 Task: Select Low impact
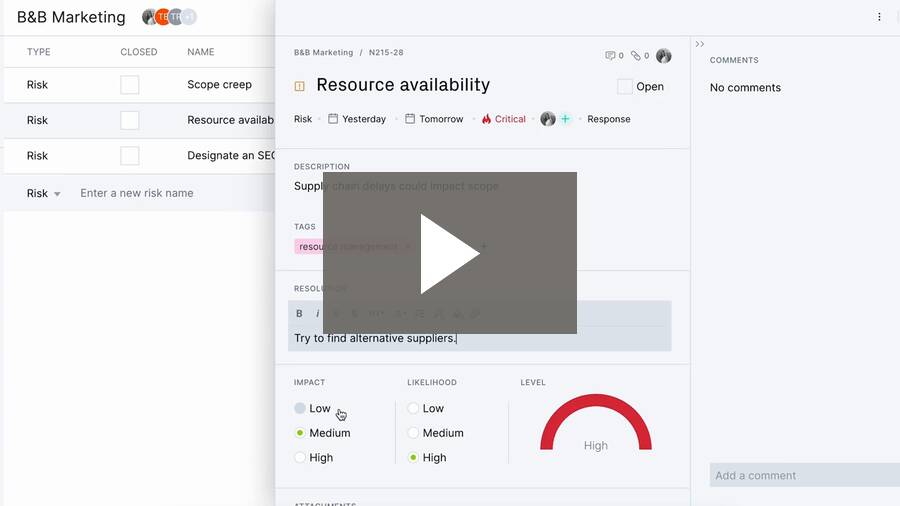tap(313, 408)
